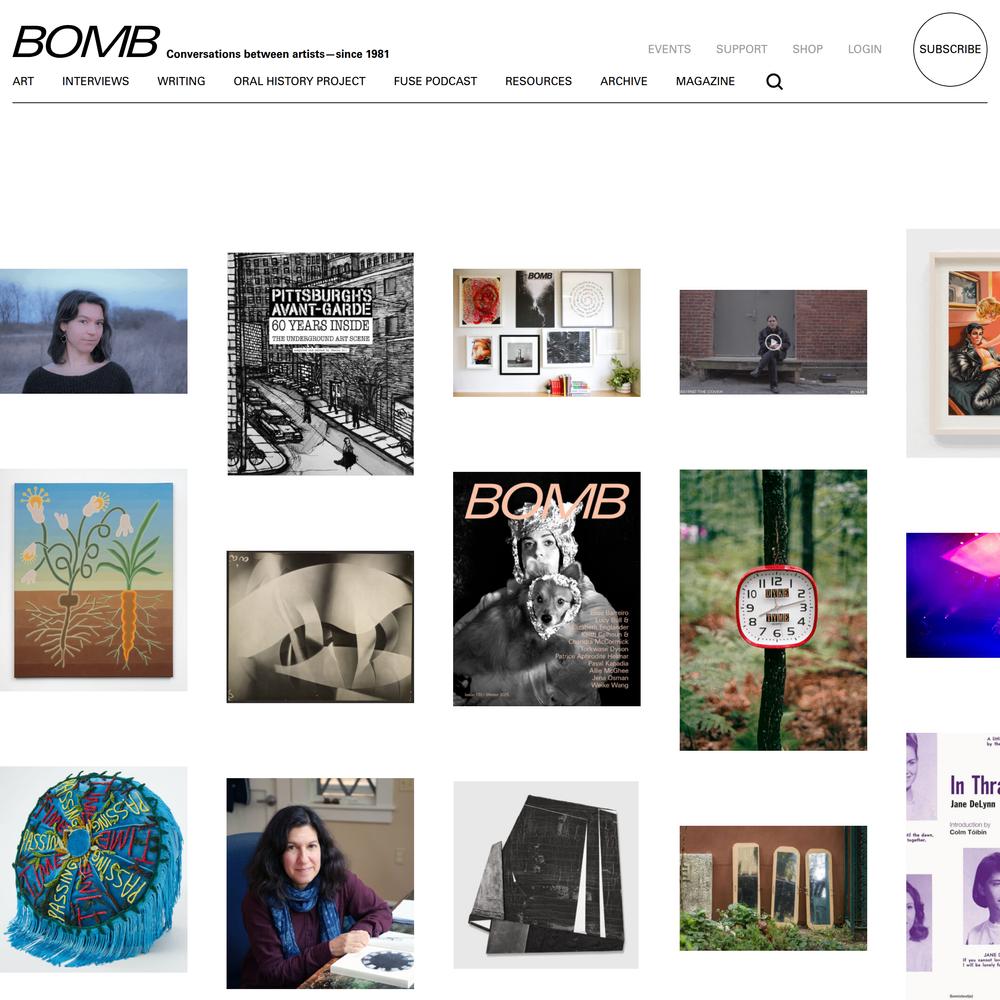The height and width of the screenshot is (1000, 1000).
Task: Open the search magnifier icon
Action: 774,82
